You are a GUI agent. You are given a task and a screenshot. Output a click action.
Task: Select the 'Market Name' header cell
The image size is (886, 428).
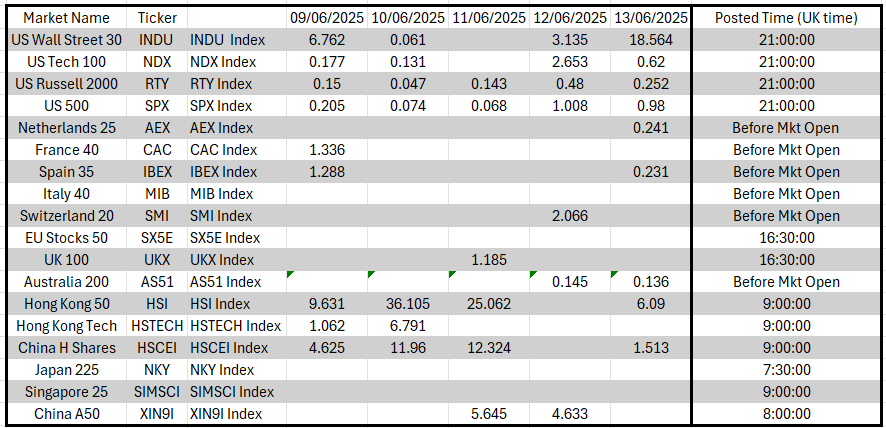point(66,18)
